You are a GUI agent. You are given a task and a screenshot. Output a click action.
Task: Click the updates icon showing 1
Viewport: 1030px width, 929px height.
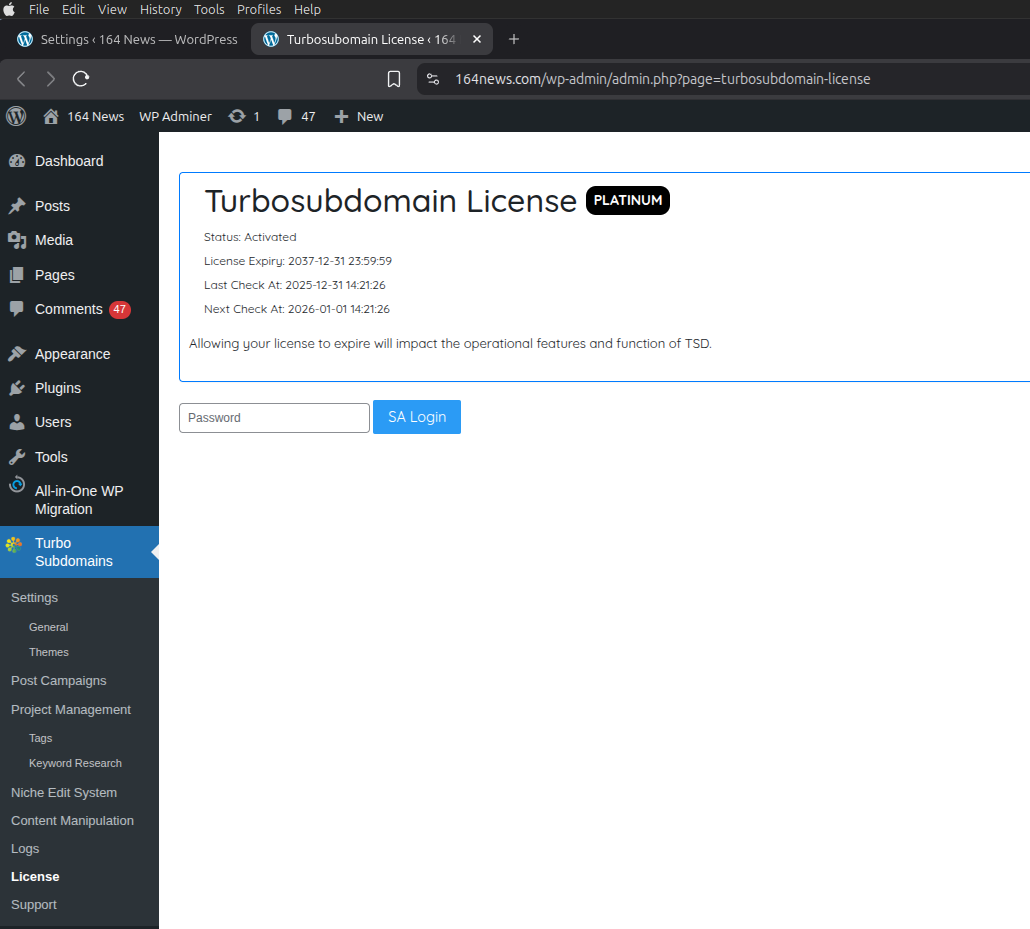[x=243, y=116]
